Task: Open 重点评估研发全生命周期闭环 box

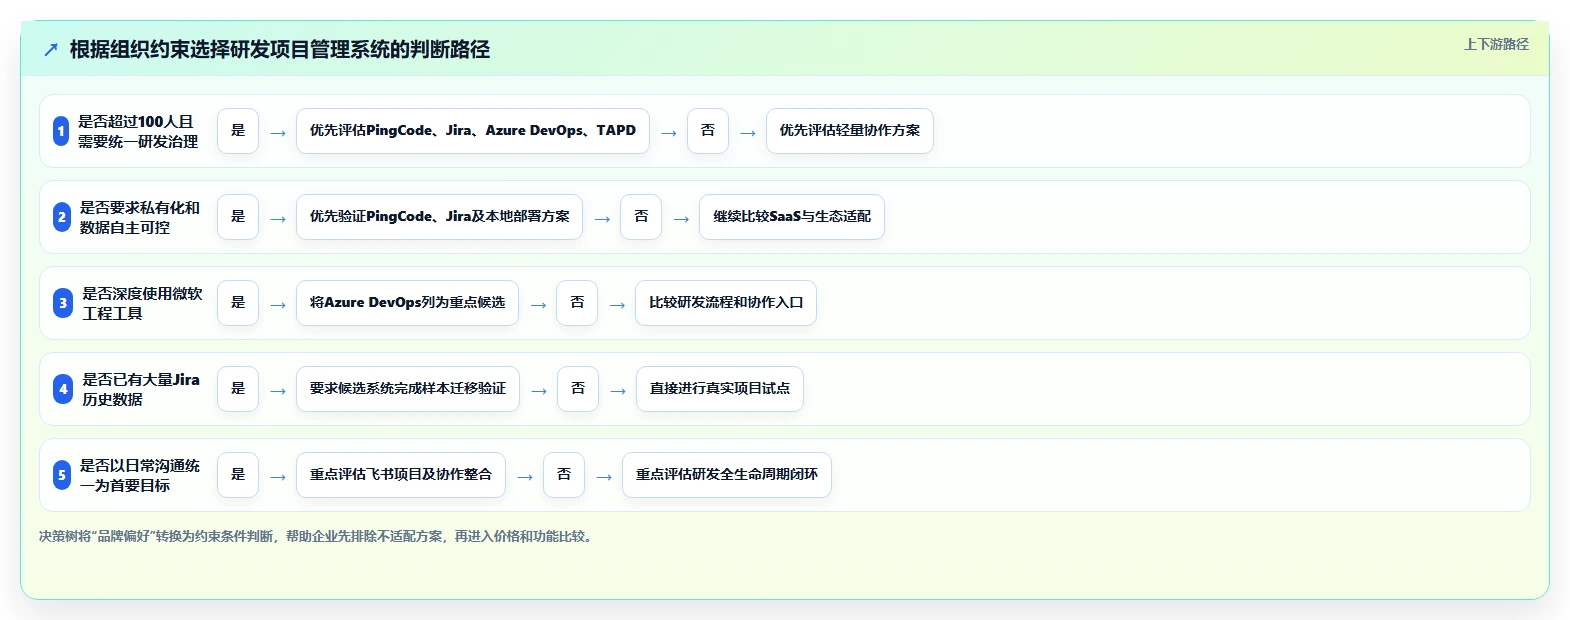Action: tap(727, 475)
